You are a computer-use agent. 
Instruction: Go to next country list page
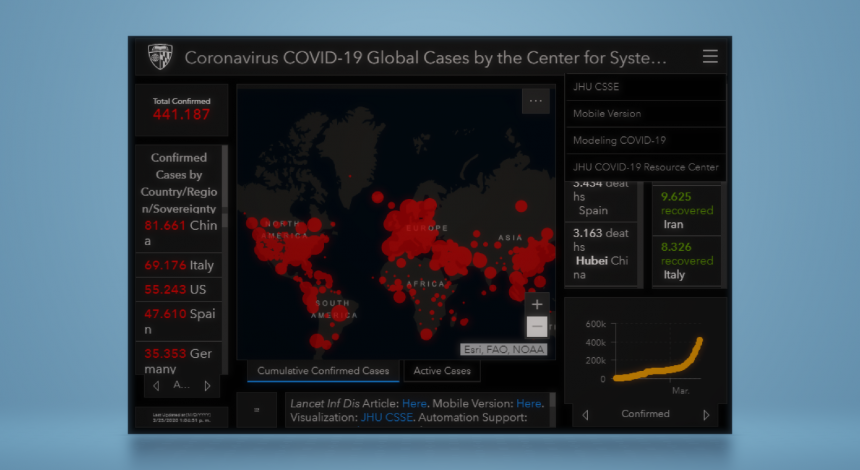(x=207, y=386)
